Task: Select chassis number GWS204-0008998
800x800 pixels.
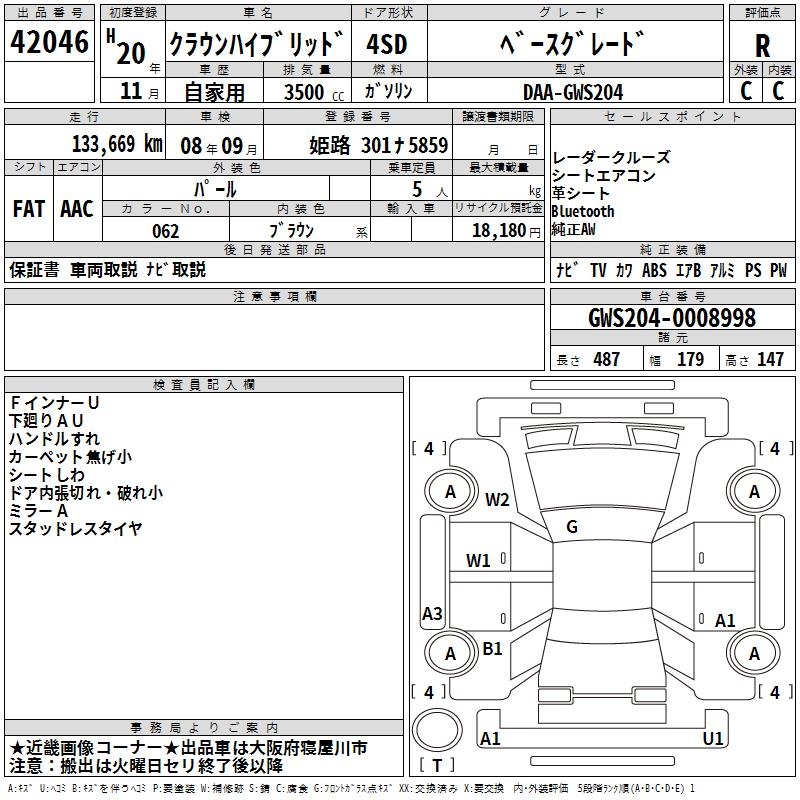Action: pos(671,317)
